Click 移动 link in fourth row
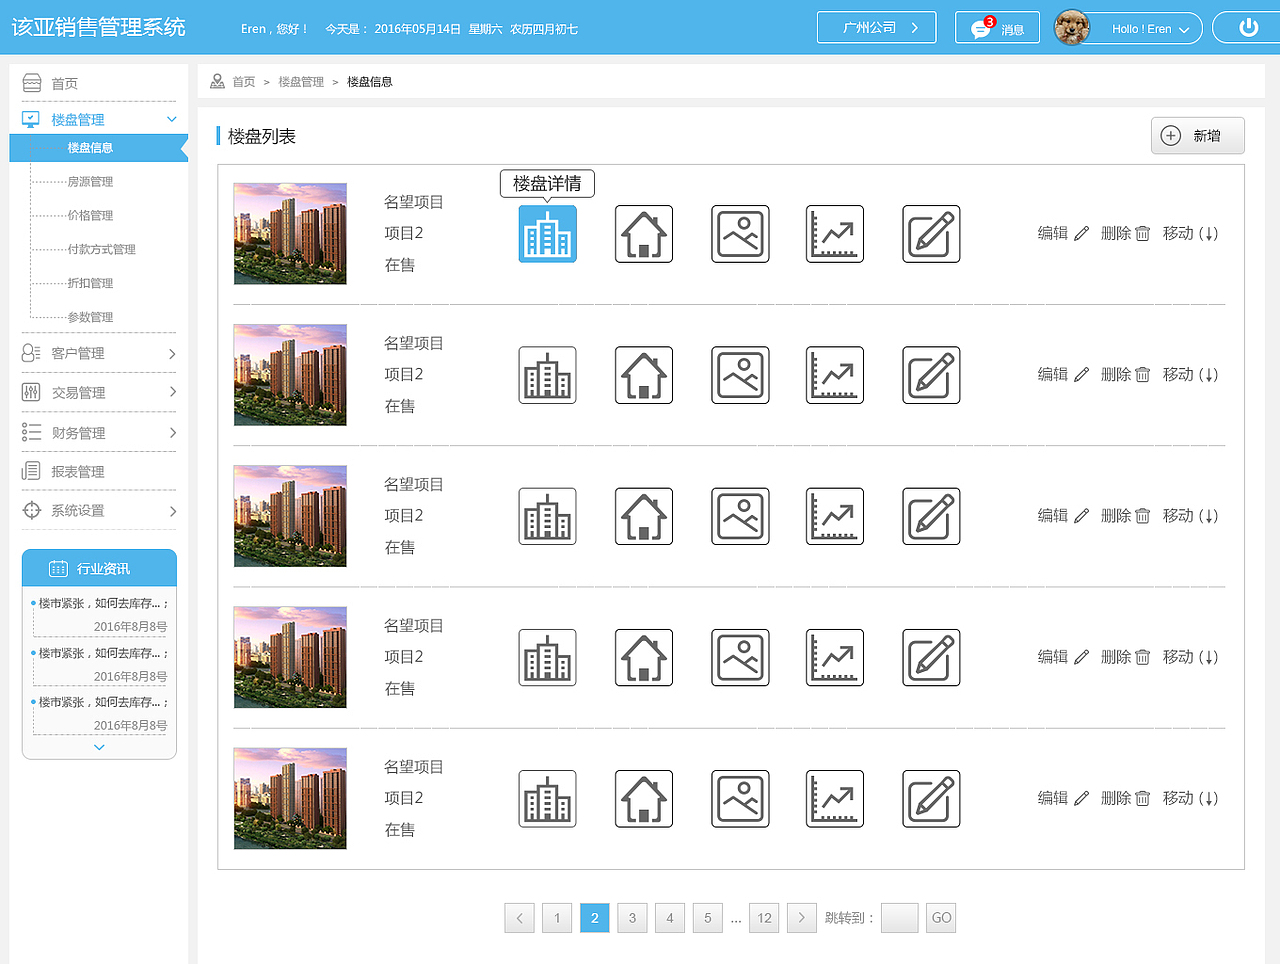Image resolution: width=1280 pixels, height=964 pixels. click(1190, 657)
